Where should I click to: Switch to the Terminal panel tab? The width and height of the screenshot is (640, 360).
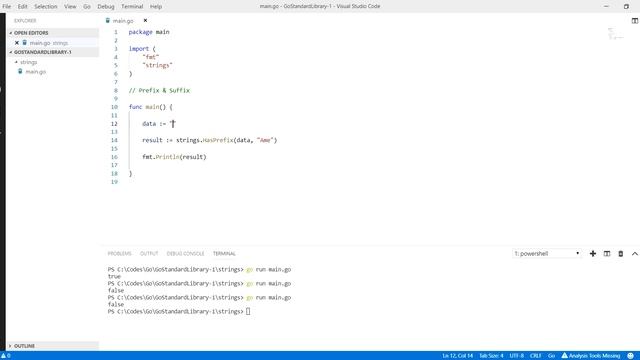pos(224,253)
